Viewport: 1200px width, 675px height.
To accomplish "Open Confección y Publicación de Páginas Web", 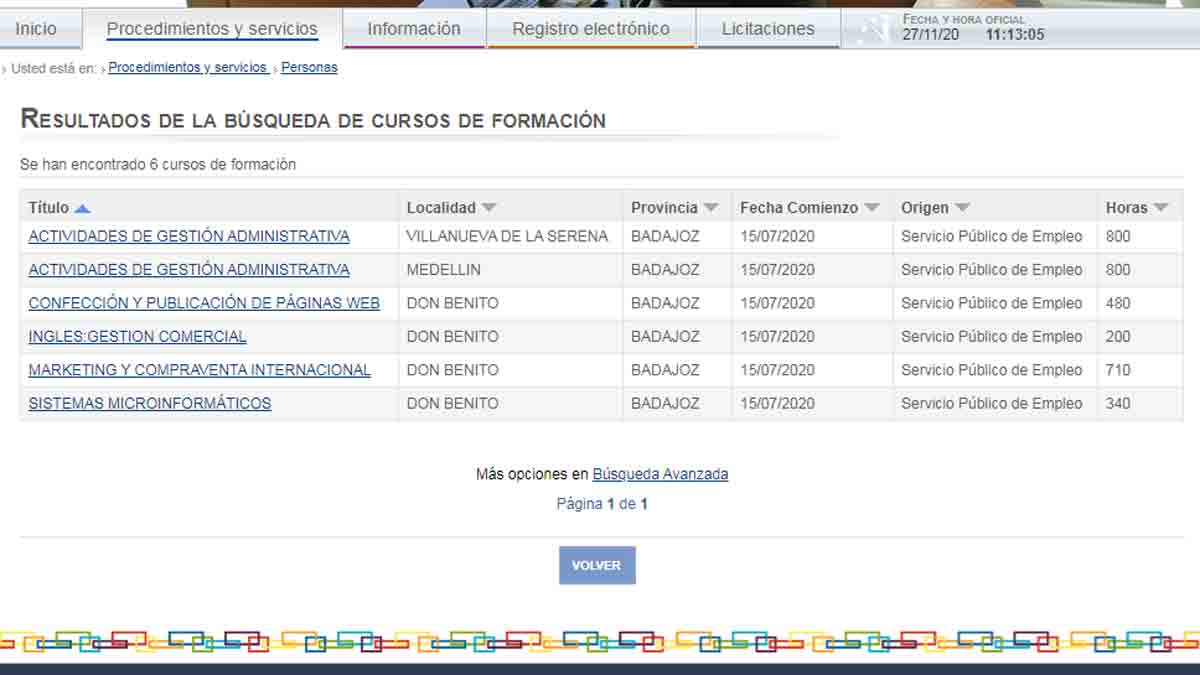I will tap(204, 303).
